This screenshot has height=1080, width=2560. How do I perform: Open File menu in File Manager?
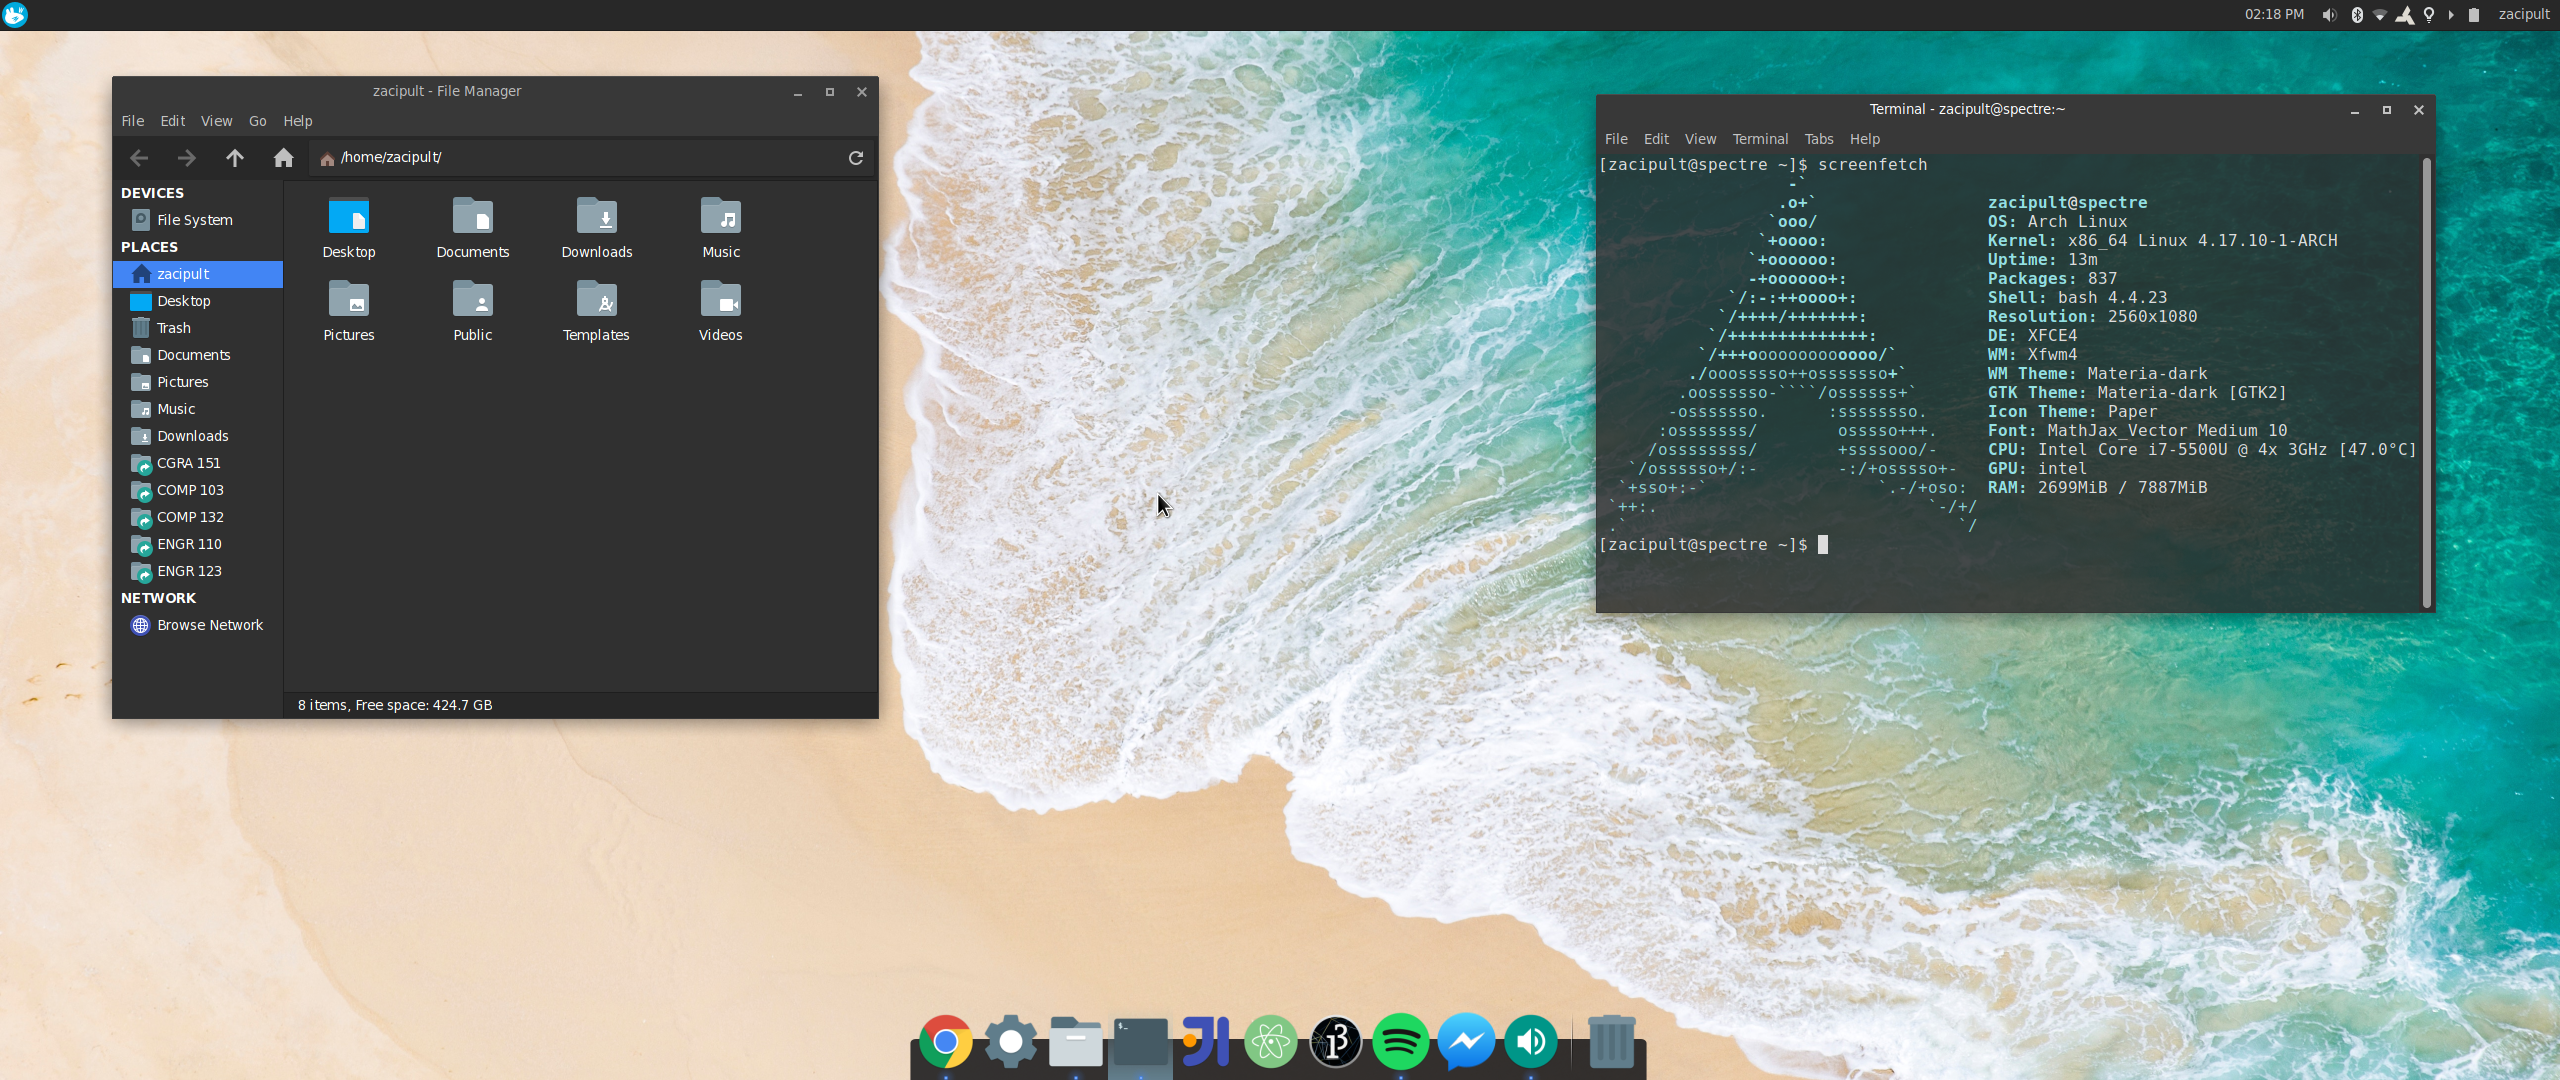click(133, 121)
